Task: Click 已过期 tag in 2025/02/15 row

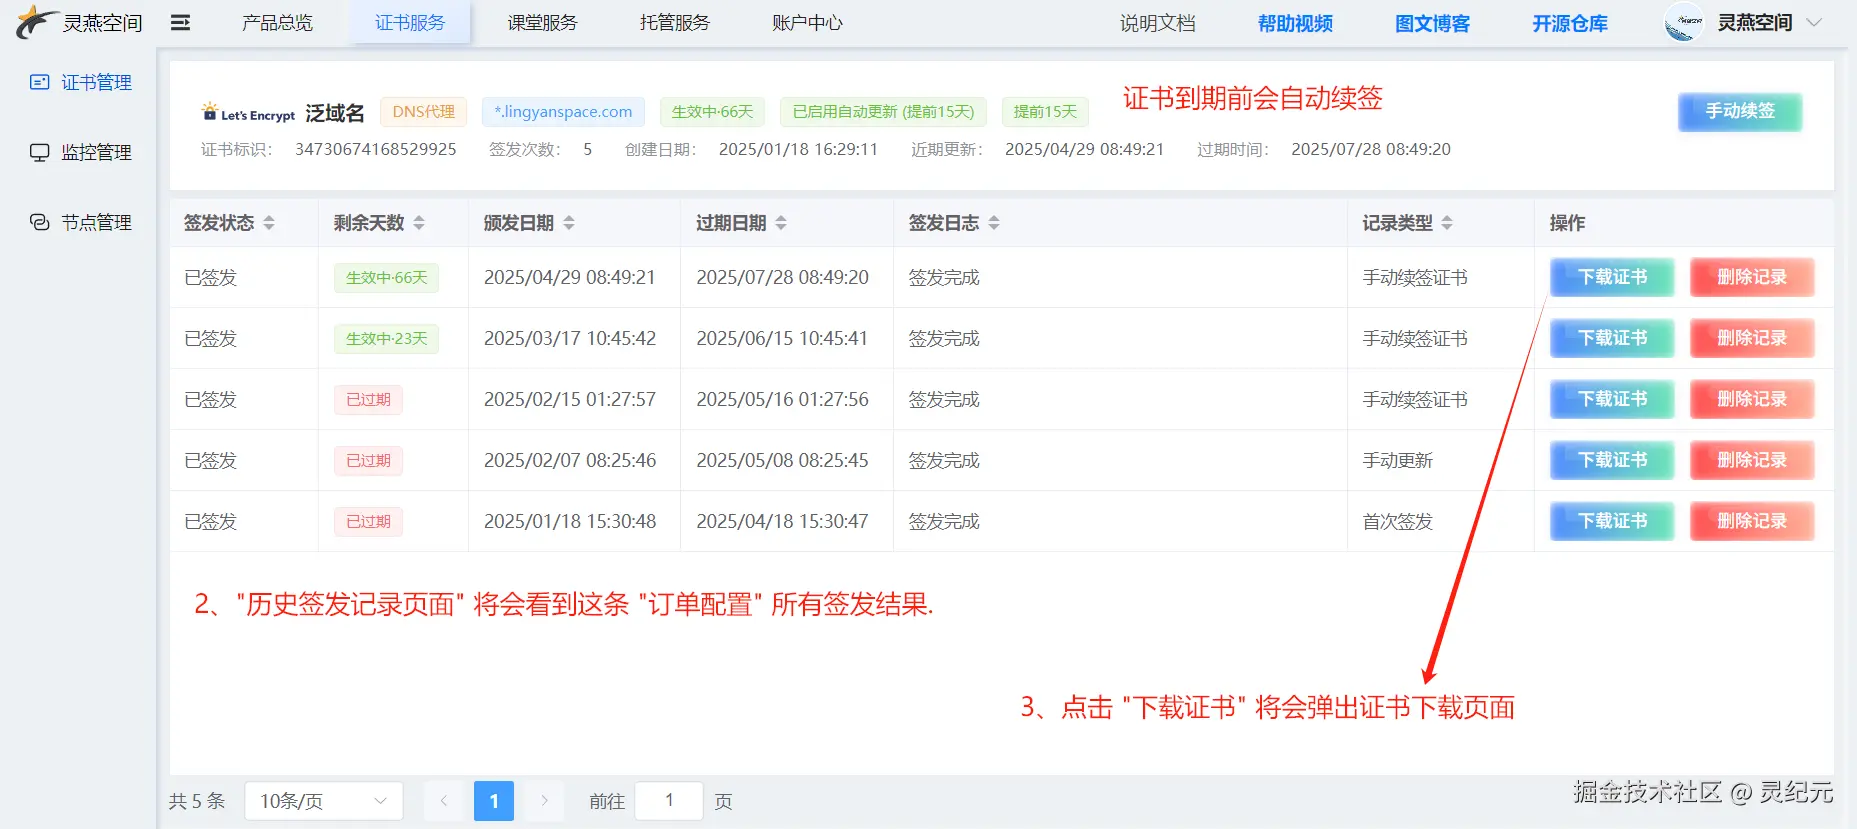Action: tap(368, 400)
